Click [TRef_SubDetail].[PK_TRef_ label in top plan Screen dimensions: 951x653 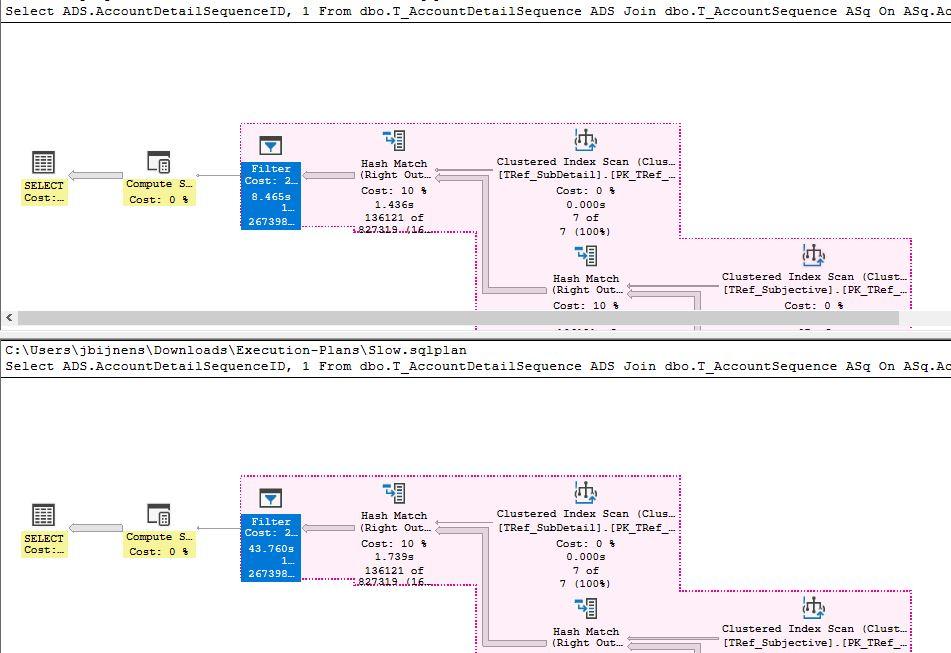click(x=586, y=175)
